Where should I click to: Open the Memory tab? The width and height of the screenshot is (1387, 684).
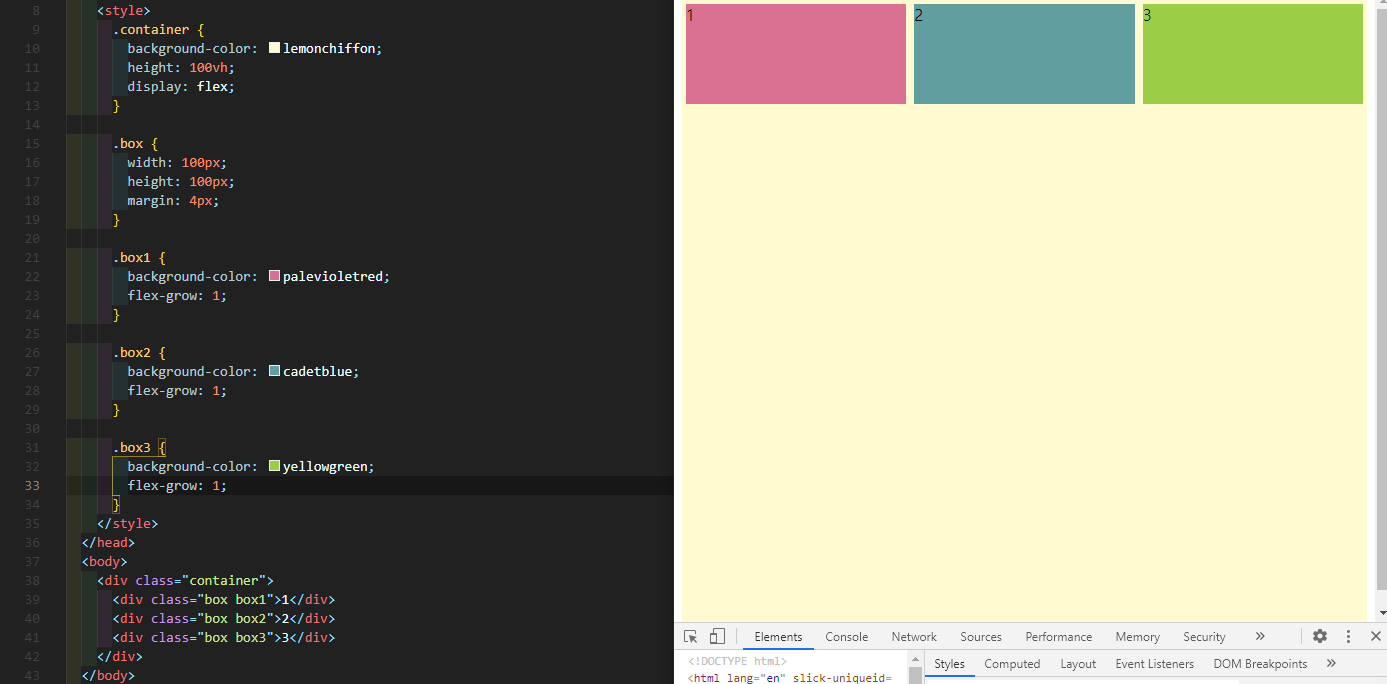(x=1138, y=637)
